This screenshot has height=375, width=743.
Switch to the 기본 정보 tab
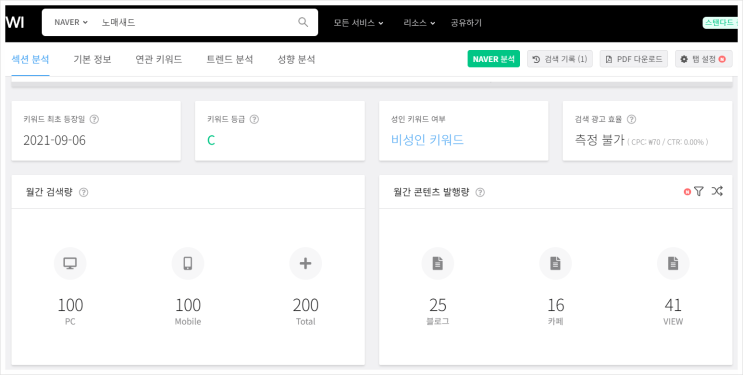pyautogui.click(x=92, y=60)
